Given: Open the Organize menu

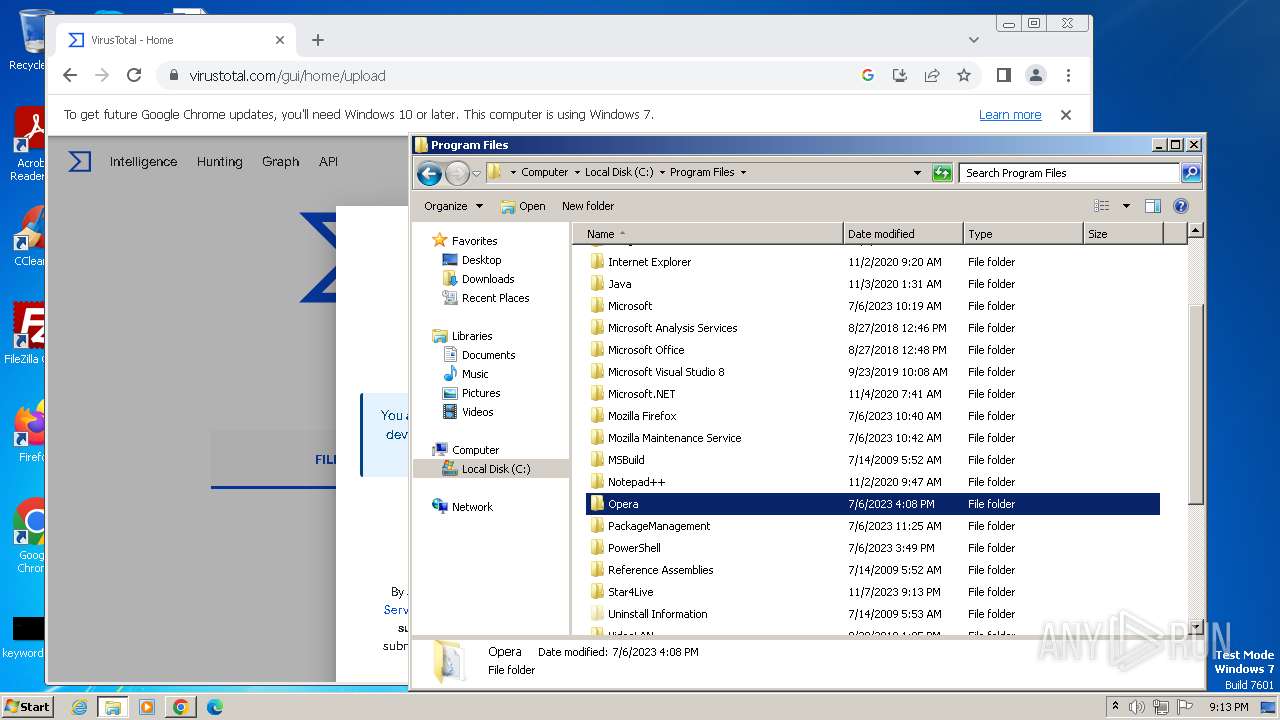Looking at the screenshot, I should tap(453, 206).
